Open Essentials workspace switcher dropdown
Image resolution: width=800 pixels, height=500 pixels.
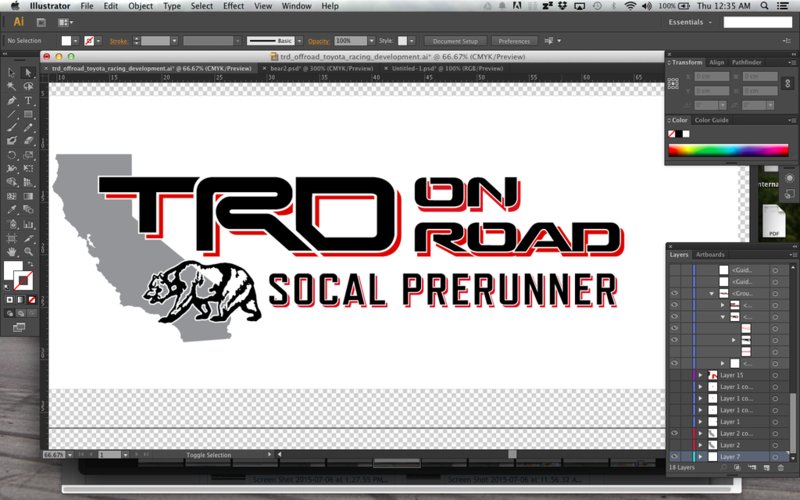click(x=690, y=22)
